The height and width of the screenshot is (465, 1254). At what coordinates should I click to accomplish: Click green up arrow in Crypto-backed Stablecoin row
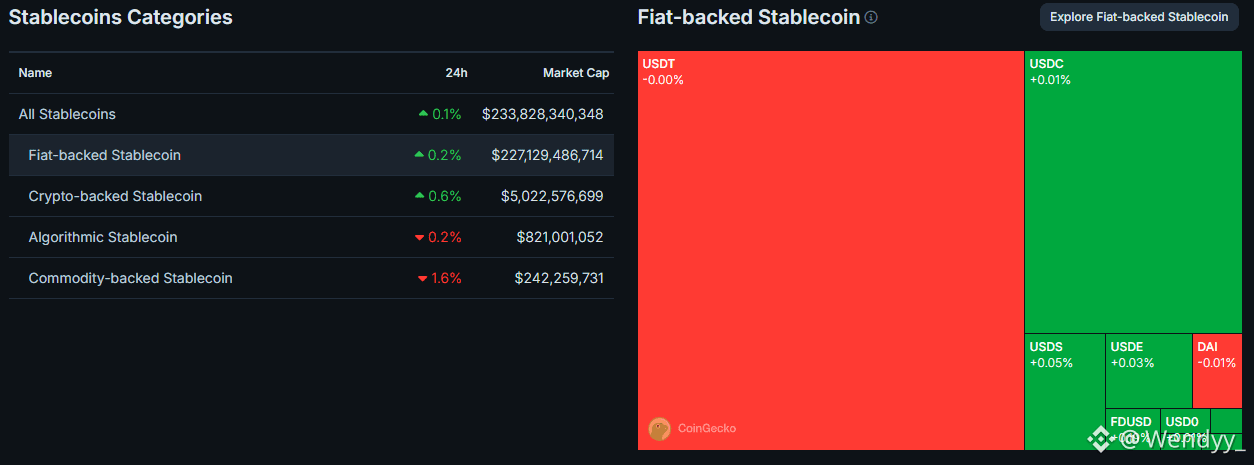(x=420, y=196)
